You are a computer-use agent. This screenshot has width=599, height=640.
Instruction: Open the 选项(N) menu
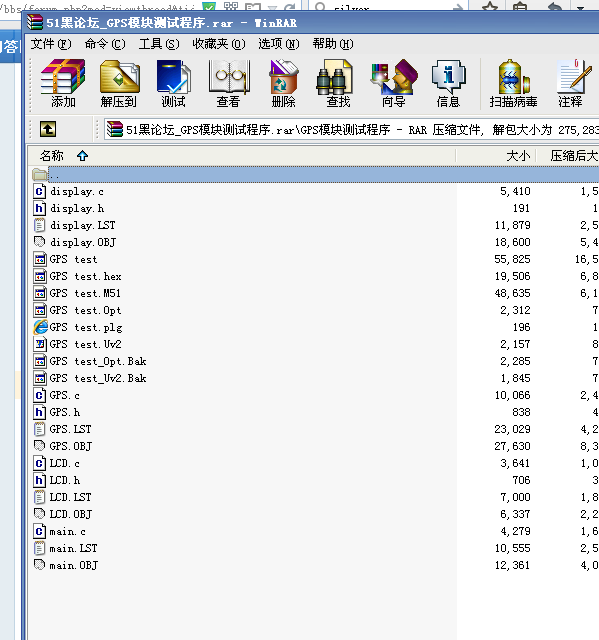coord(279,44)
